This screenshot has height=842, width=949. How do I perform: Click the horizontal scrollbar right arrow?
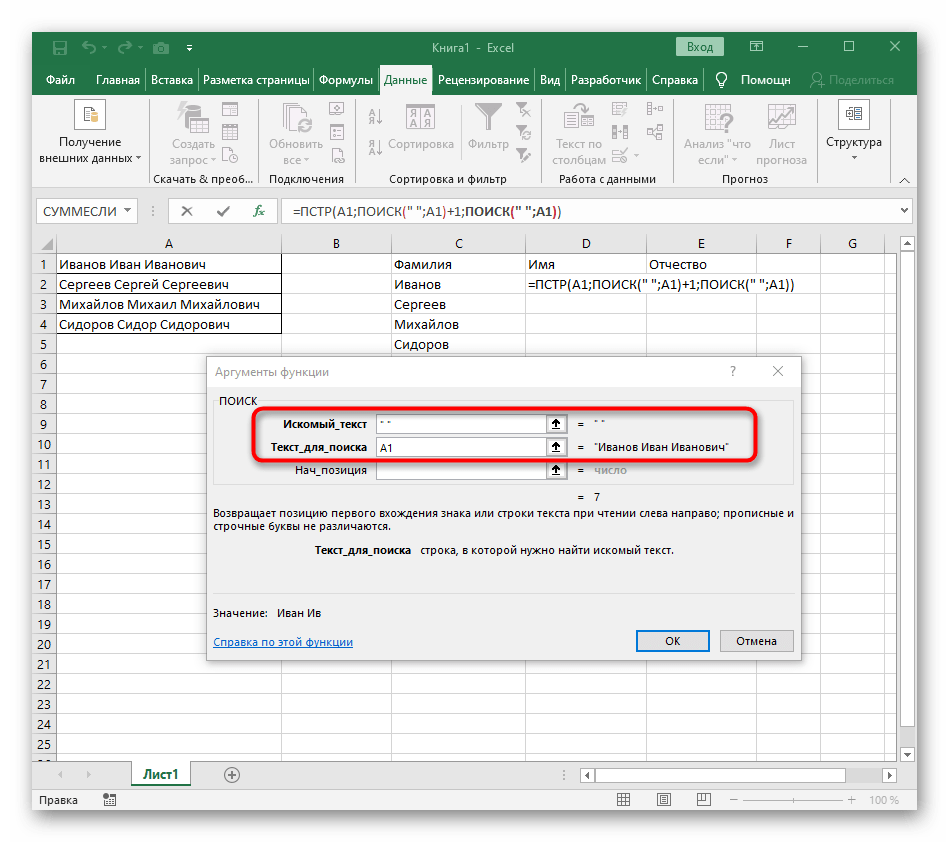pyautogui.click(x=889, y=775)
